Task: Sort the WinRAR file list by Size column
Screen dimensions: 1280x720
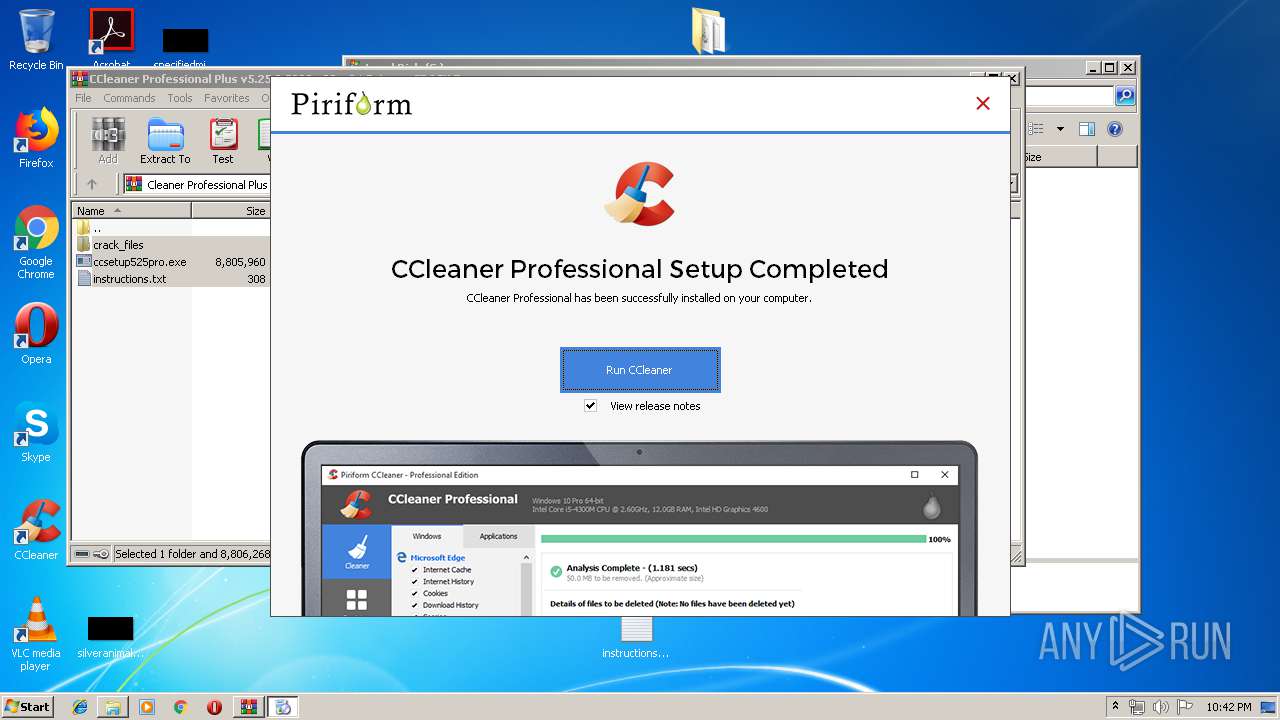Action: (x=231, y=211)
